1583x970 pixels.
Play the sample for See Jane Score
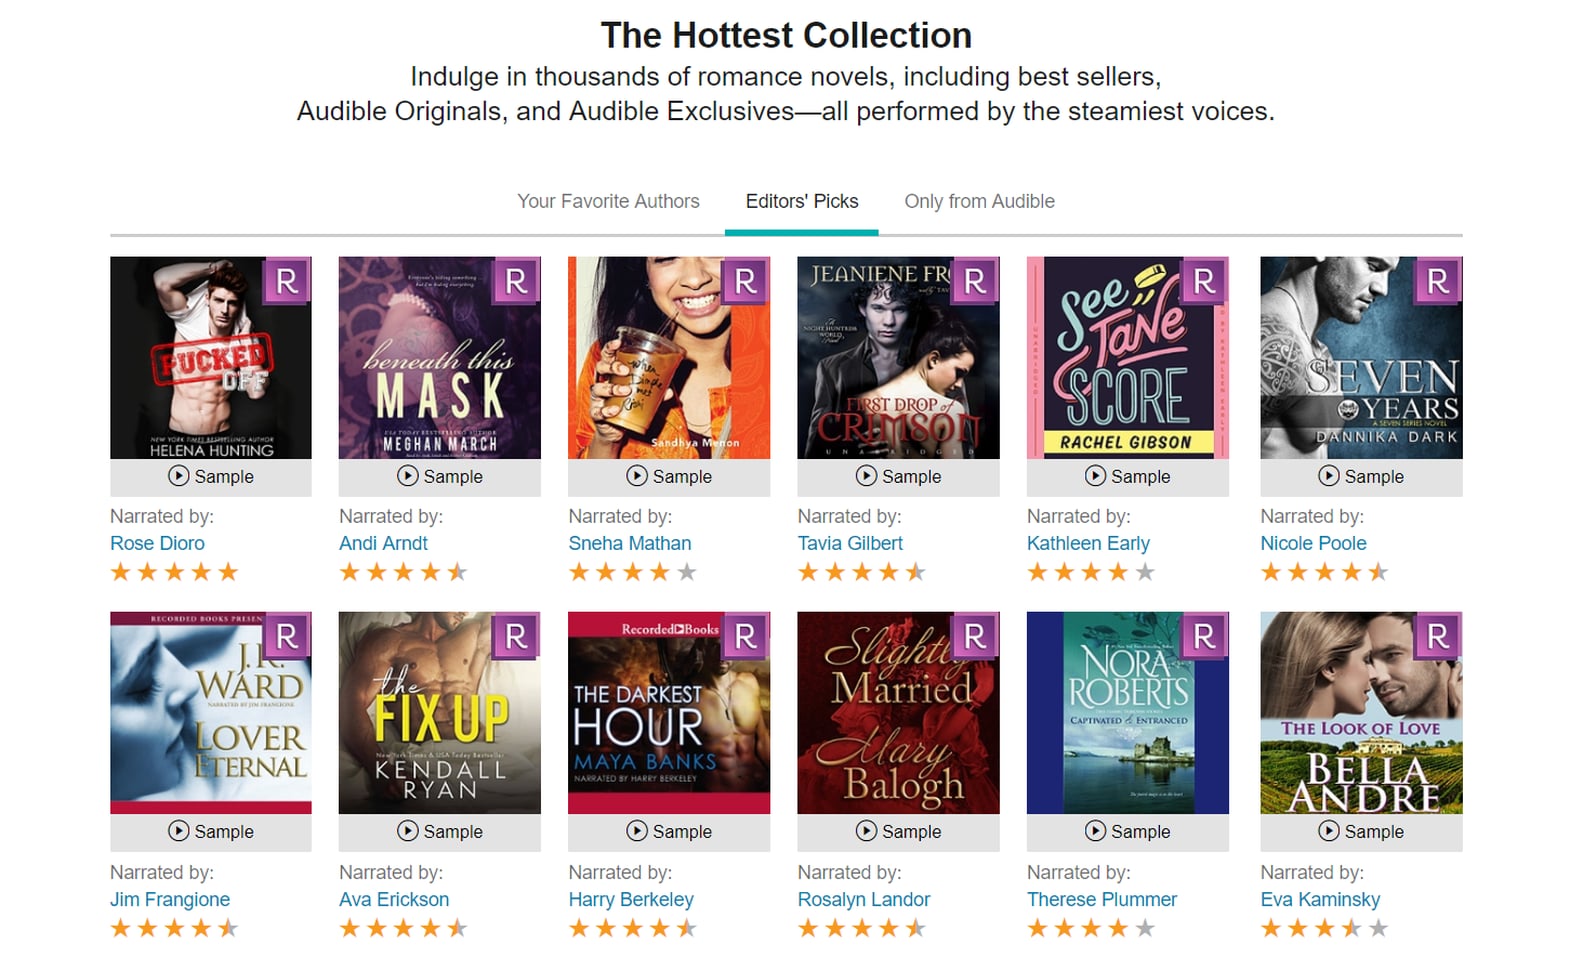pos(1127,477)
